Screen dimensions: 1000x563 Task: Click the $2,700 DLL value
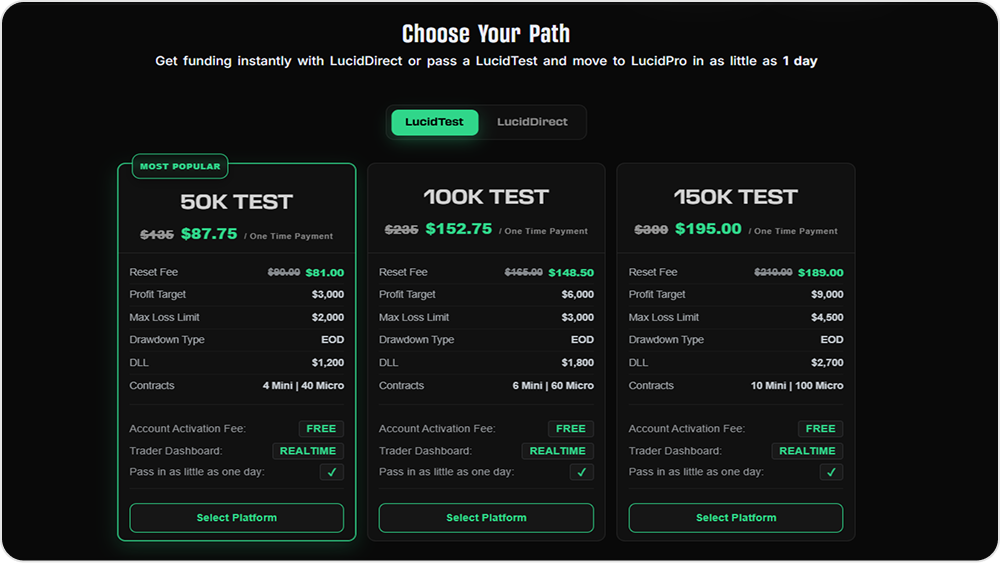pyautogui.click(x=827, y=363)
